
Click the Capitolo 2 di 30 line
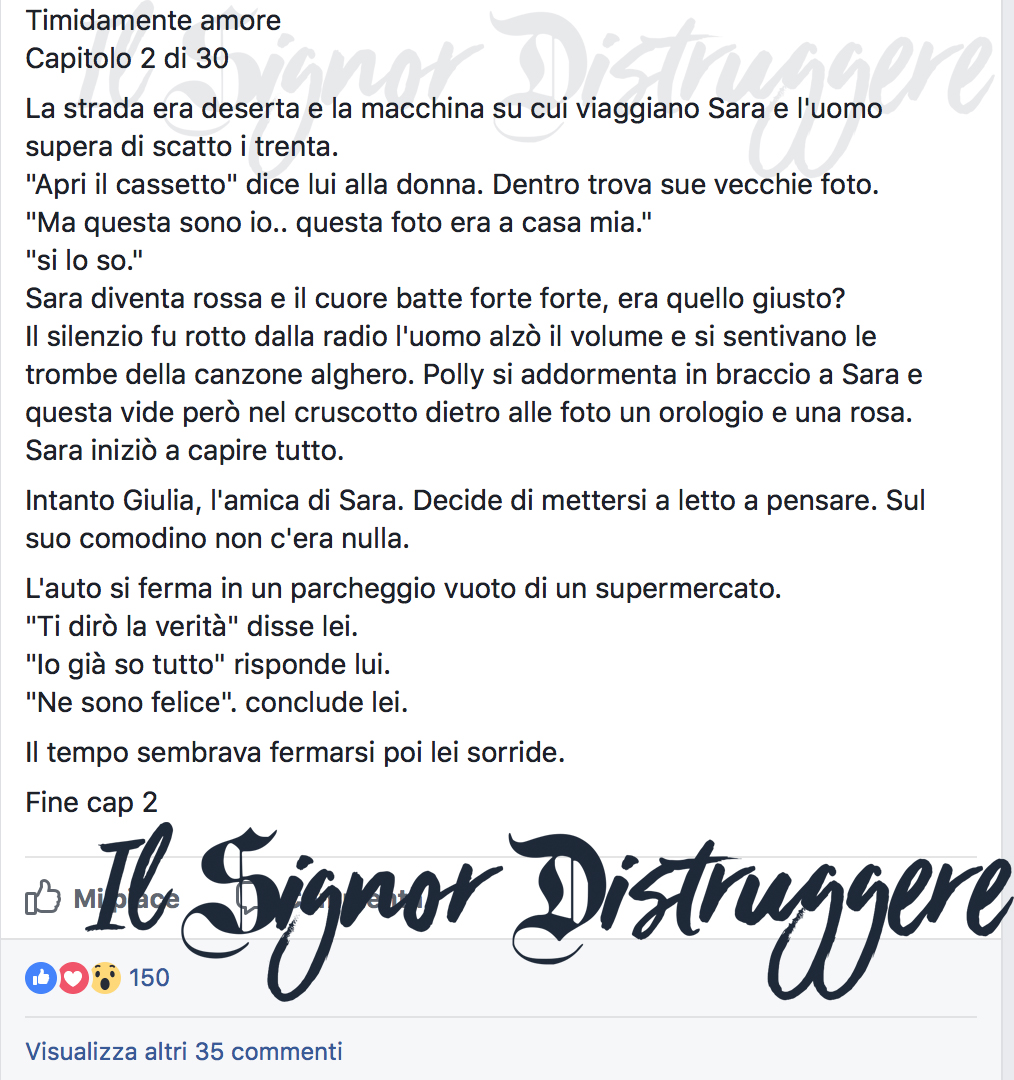coord(127,59)
